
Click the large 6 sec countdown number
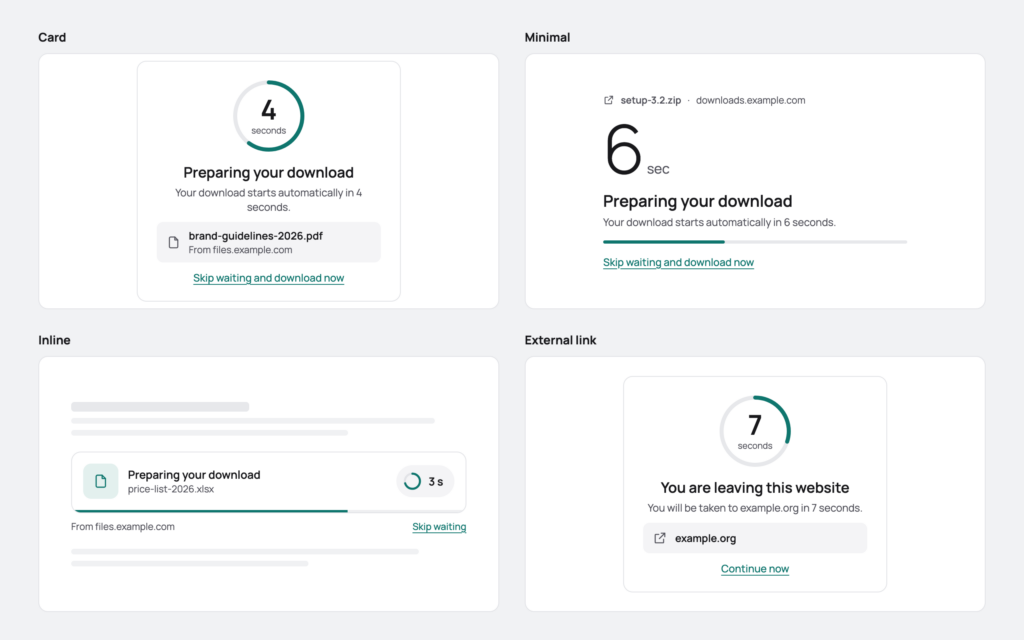click(623, 150)
